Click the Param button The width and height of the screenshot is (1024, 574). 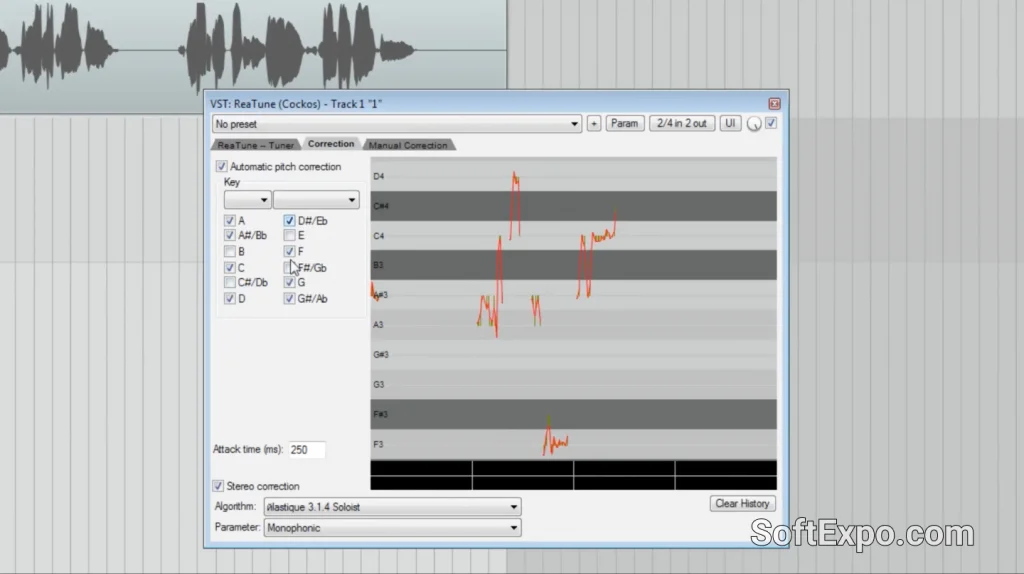pos(624,124)
